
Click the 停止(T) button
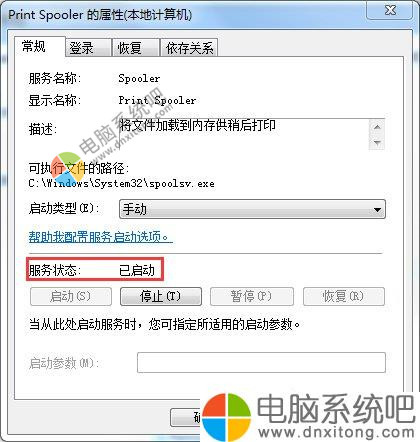point(161,296)
